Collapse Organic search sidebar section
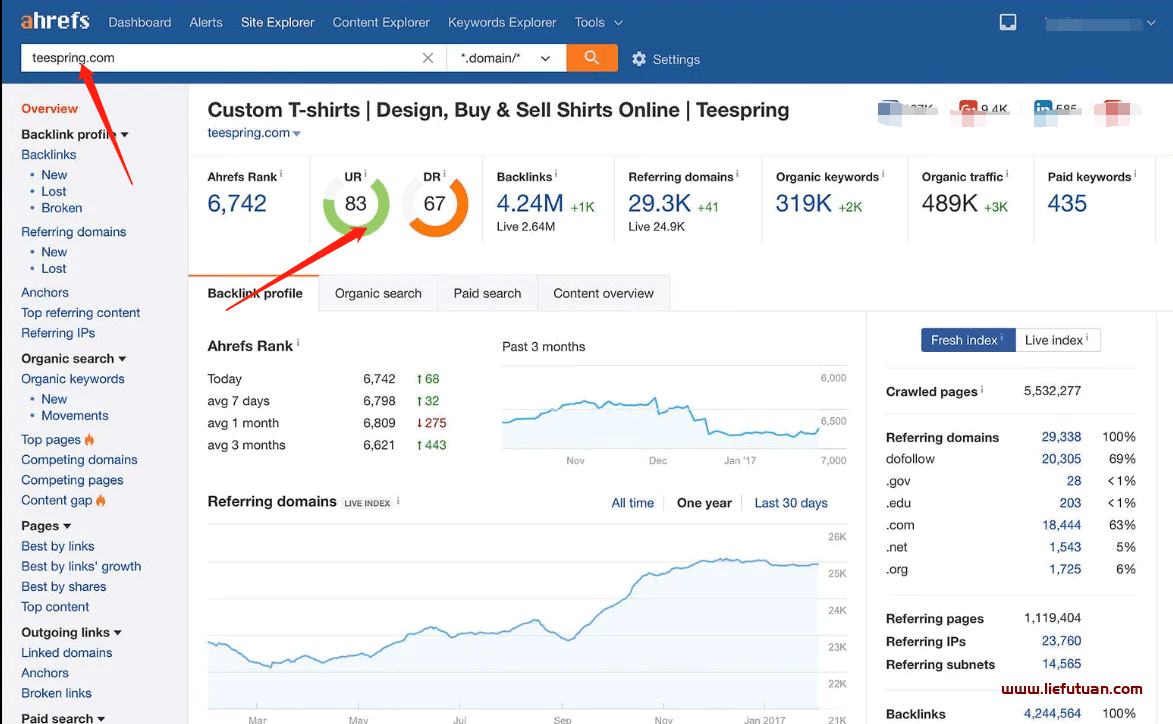 (122, 359)
